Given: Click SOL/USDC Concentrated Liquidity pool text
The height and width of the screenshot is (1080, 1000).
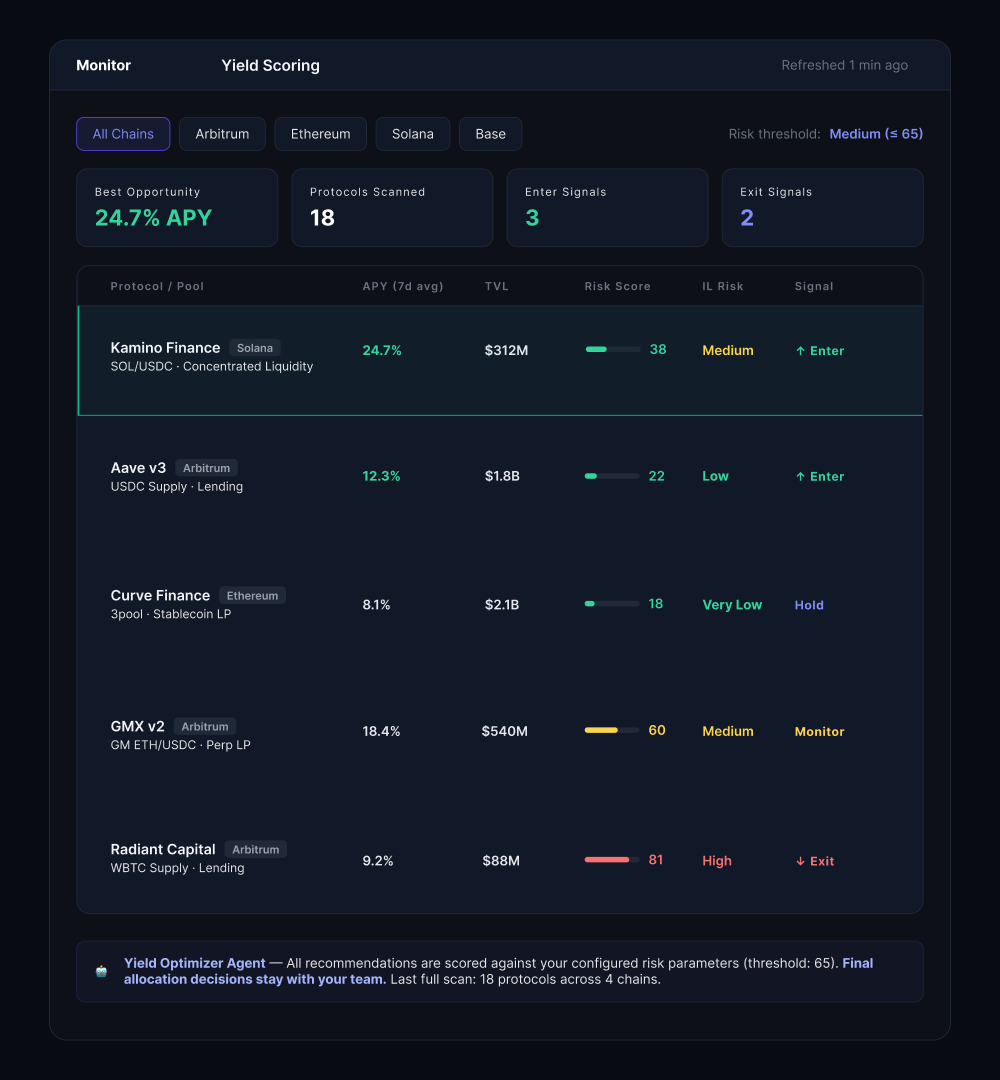Looking at the screenshot, I should (211, 366).
